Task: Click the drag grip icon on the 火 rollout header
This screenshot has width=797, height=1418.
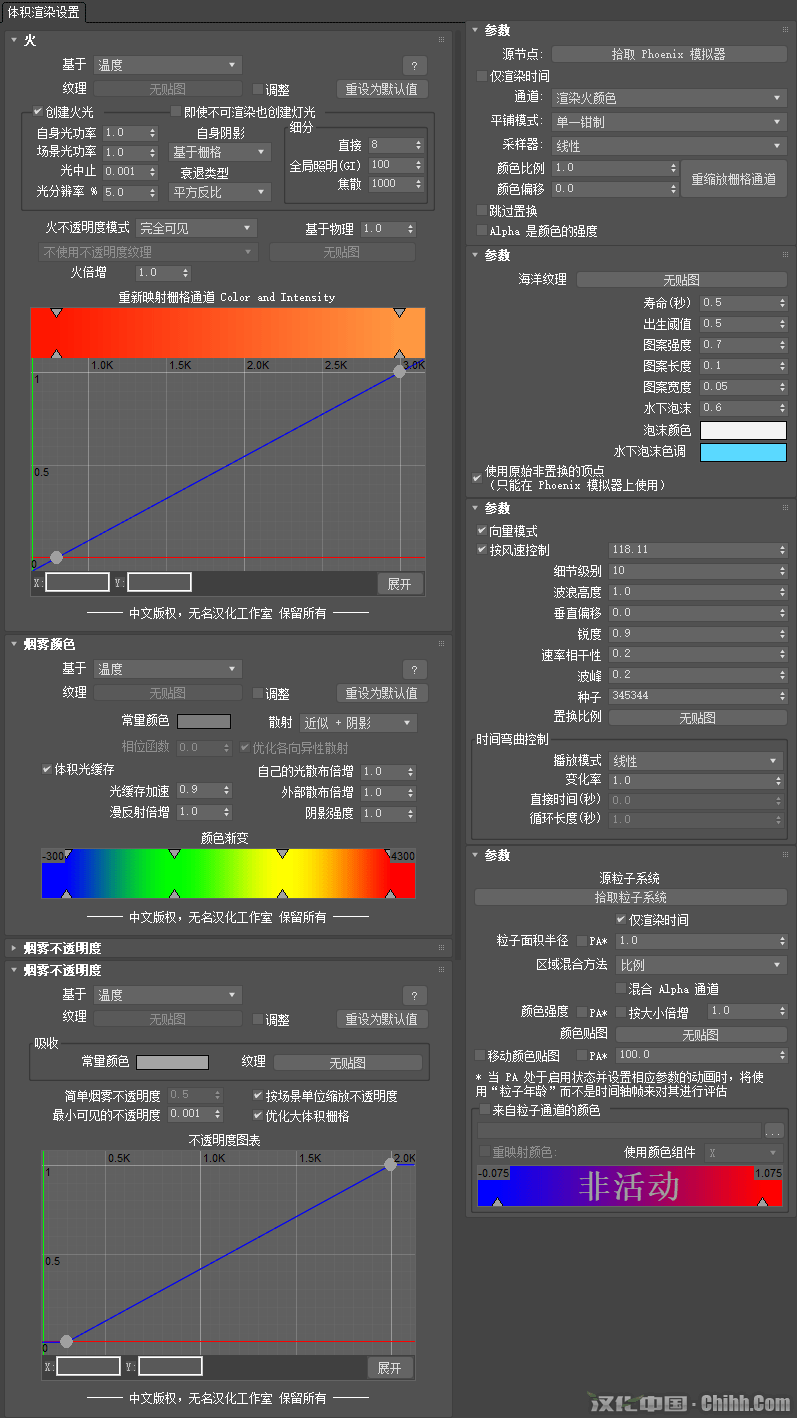Action: click(x=441, y=40)
